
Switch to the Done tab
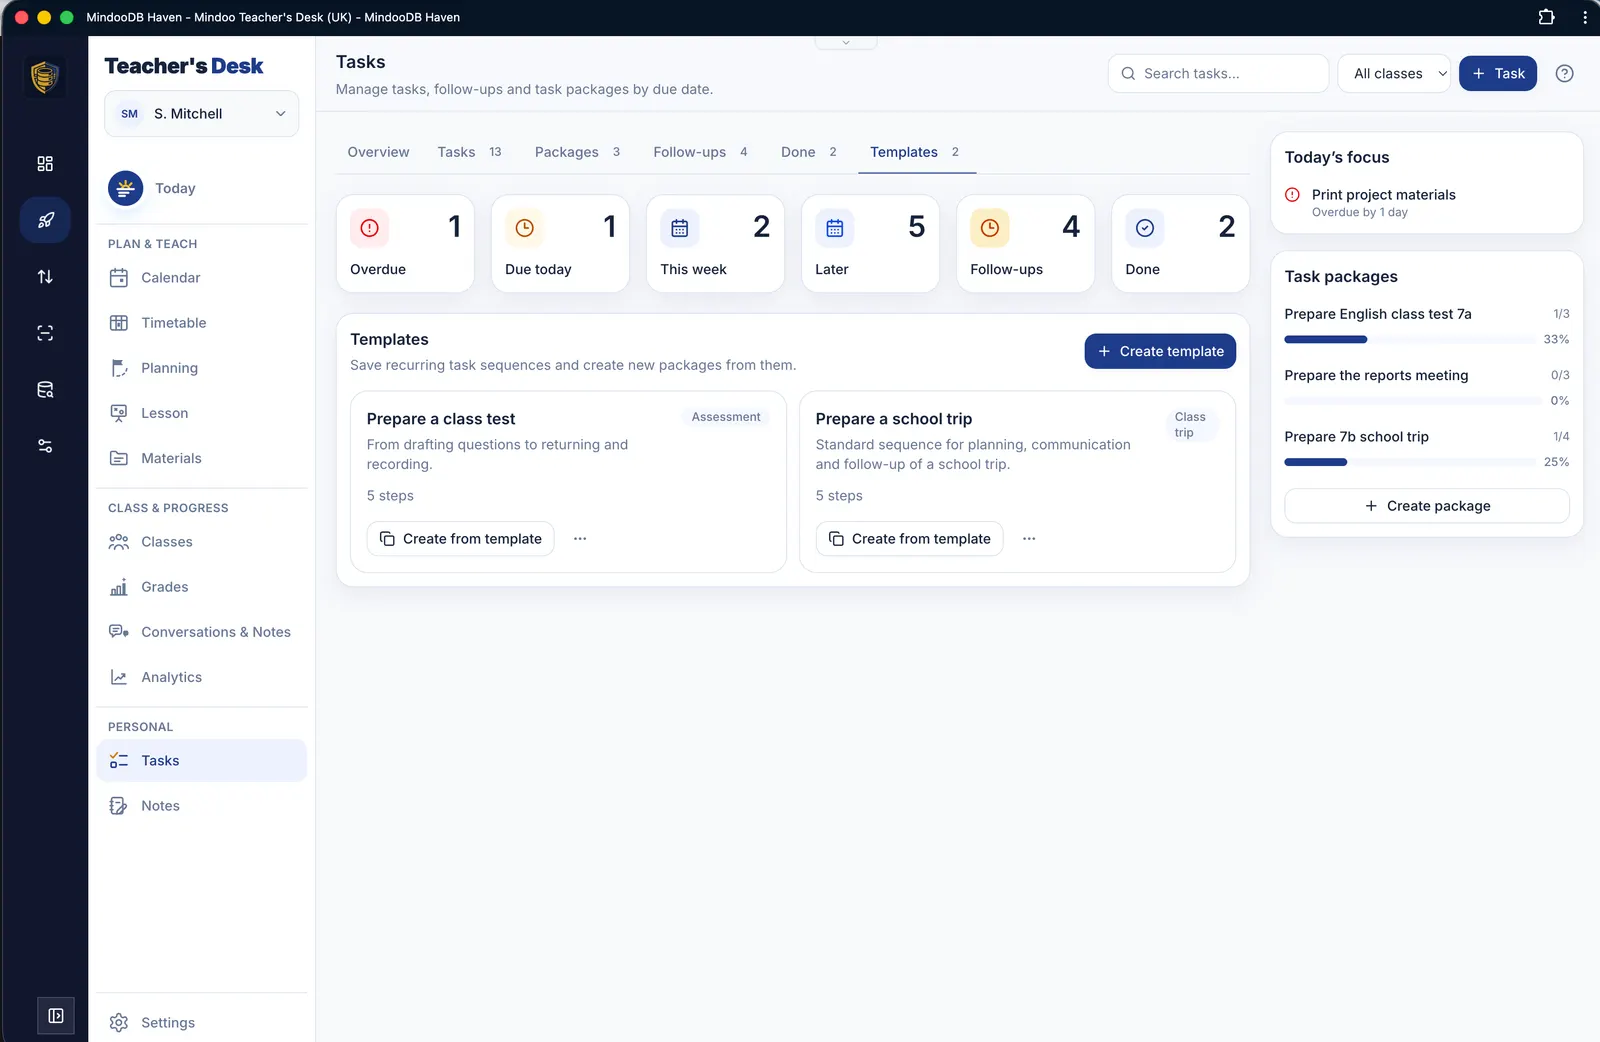[808, 152]
